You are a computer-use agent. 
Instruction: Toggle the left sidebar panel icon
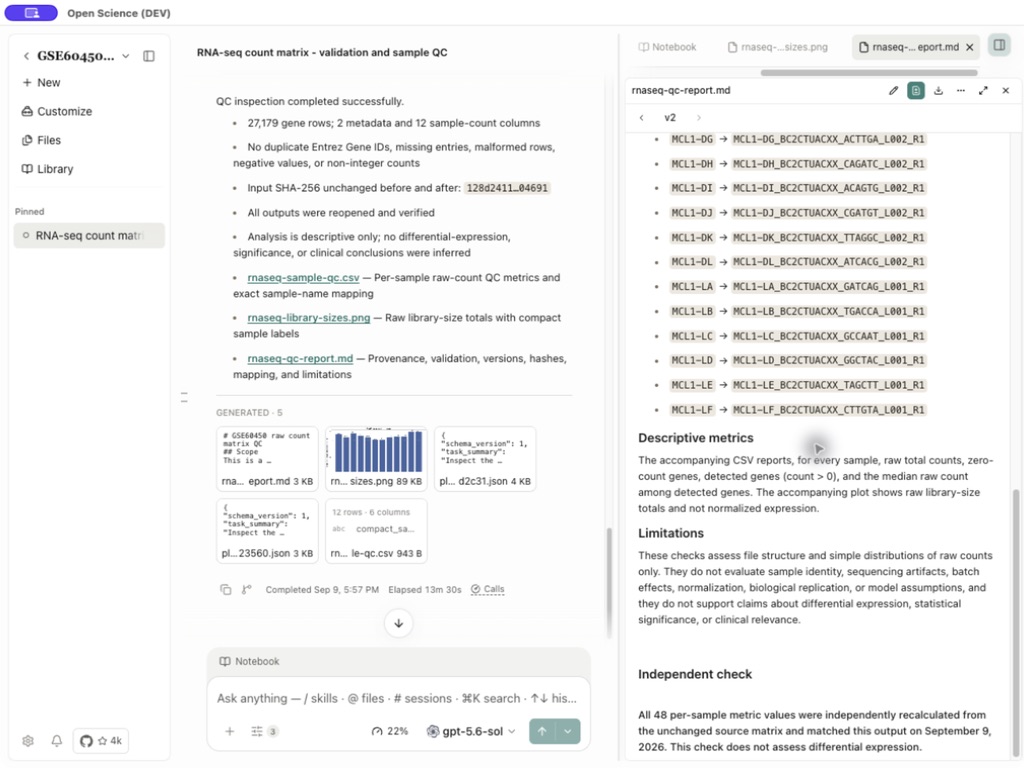coord(149,56)
